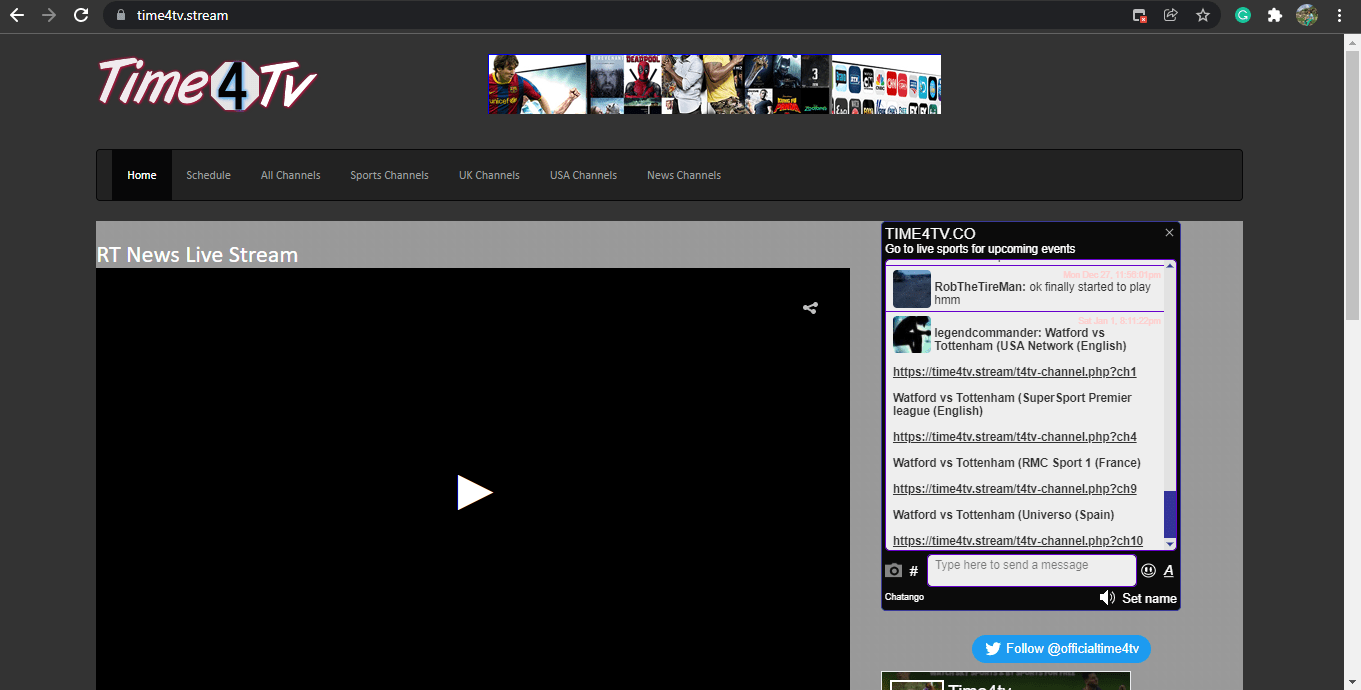Image resolution: width=1361 pixels, height=690 pixels.
Task: Click the Time4Tv logo
Action: click(x=207, y=84)
